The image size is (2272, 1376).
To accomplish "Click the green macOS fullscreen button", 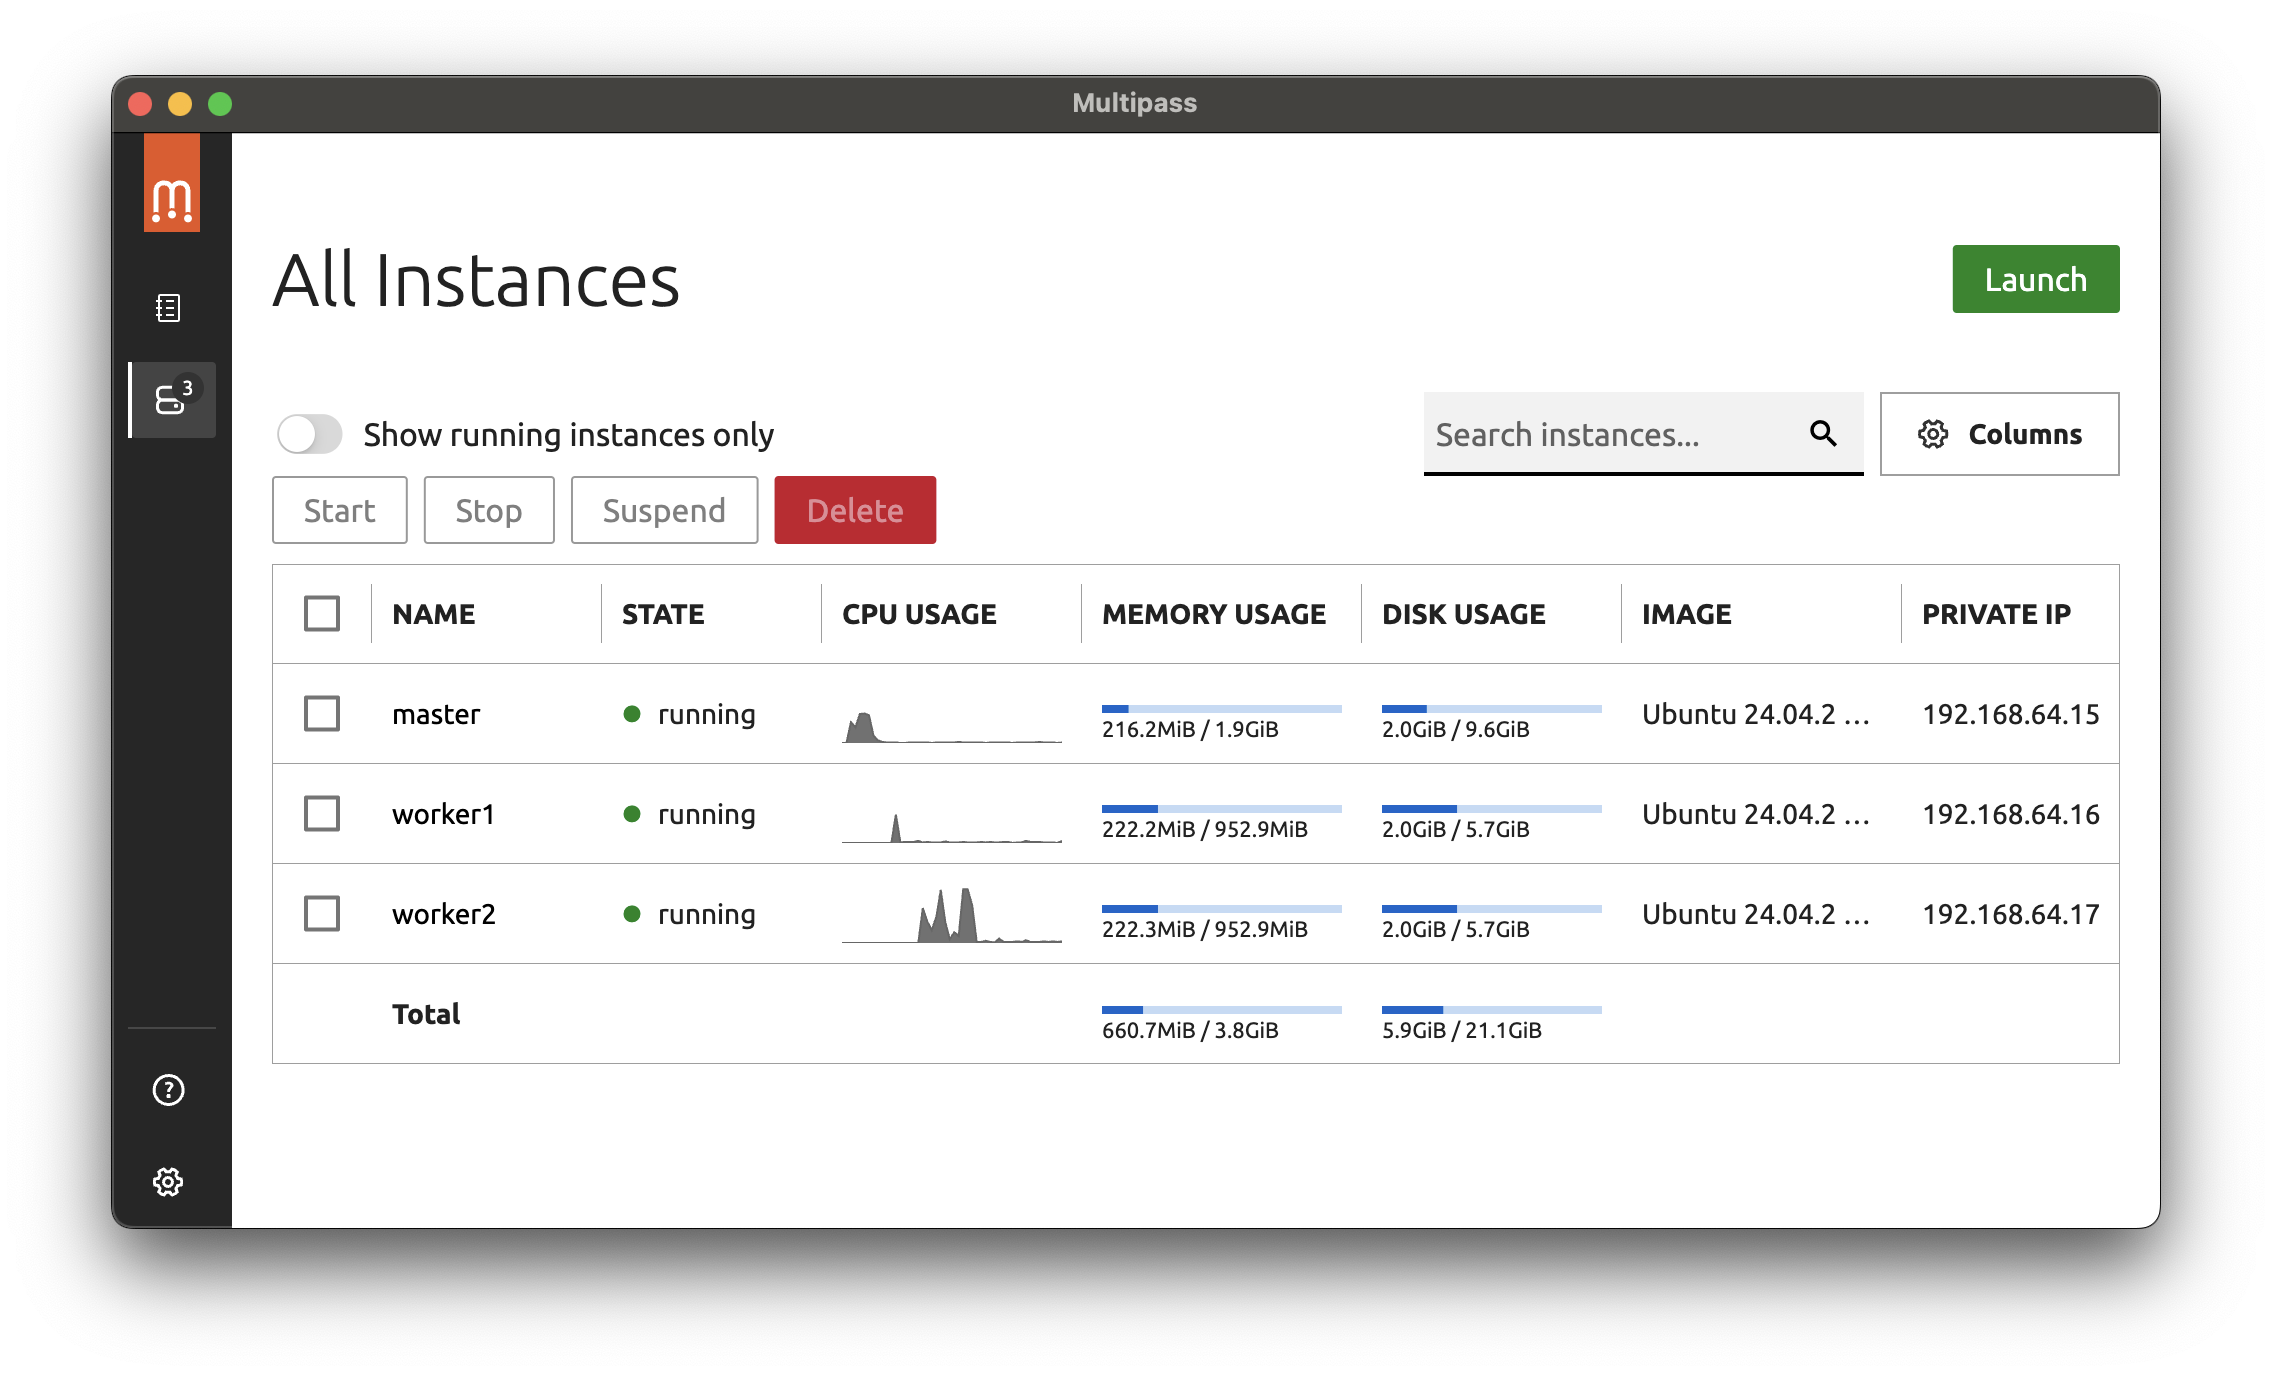I will (220, 104).
